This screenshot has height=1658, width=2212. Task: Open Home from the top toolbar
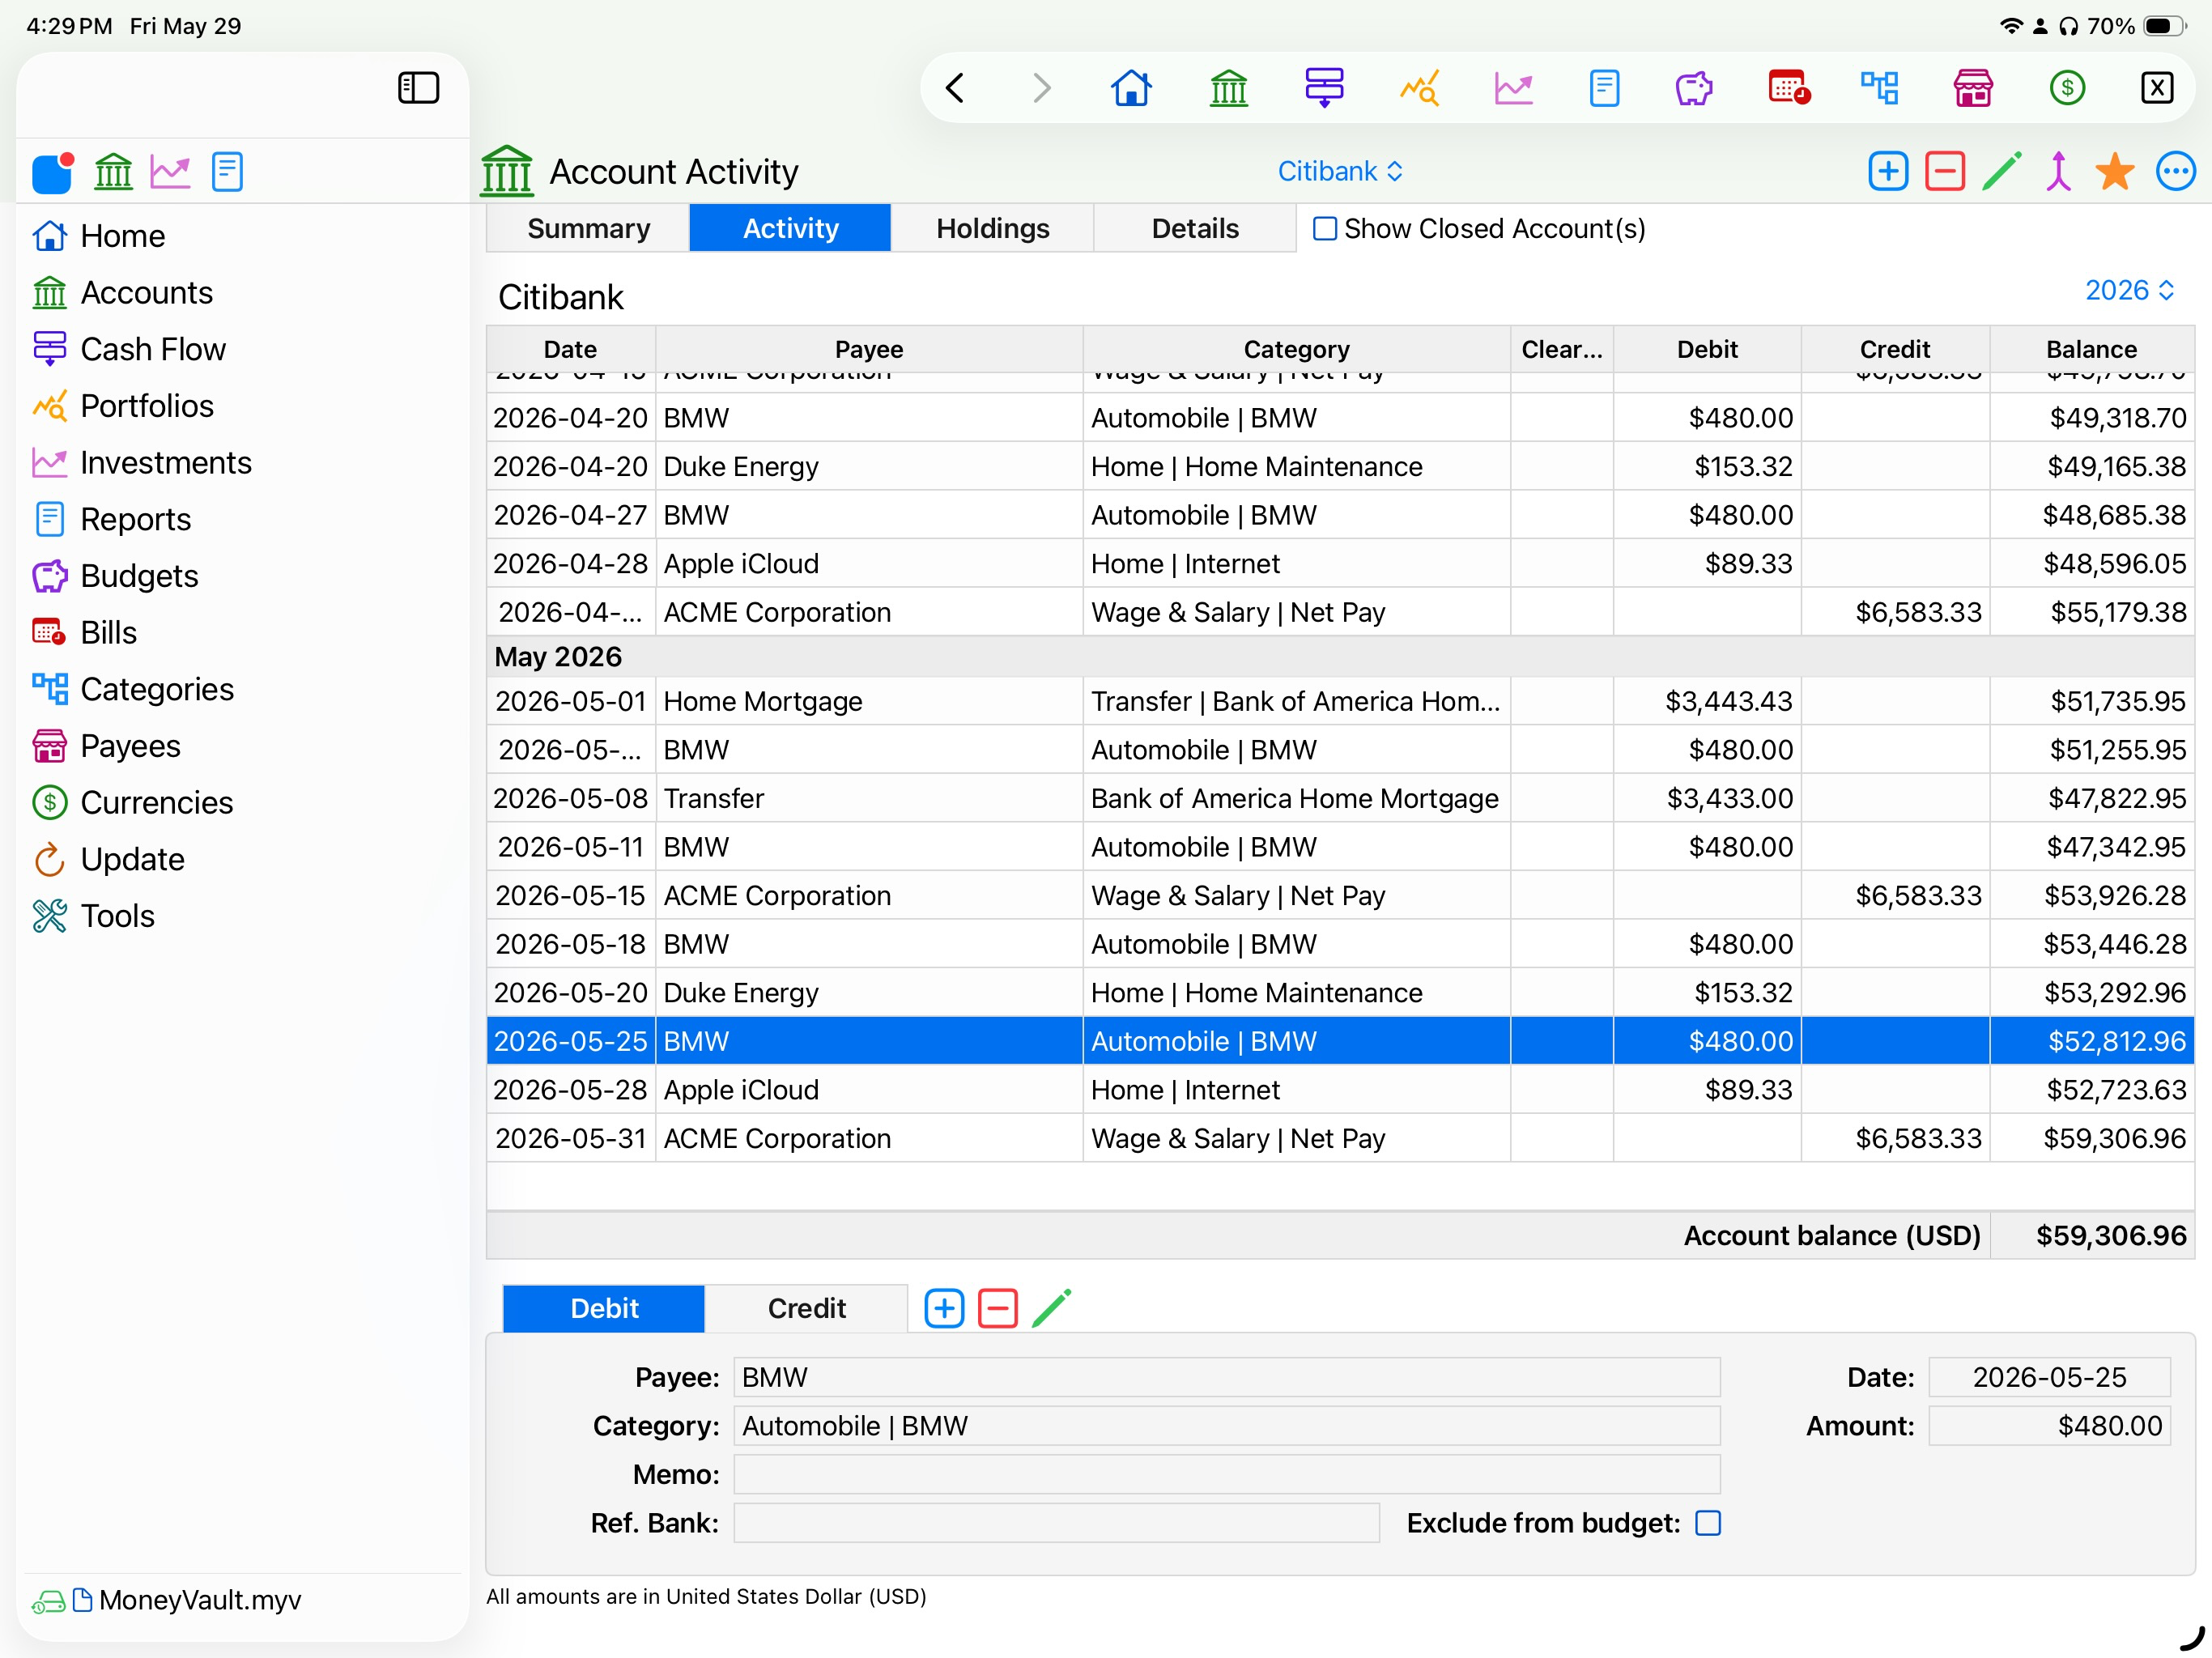tap(1131, 88)
